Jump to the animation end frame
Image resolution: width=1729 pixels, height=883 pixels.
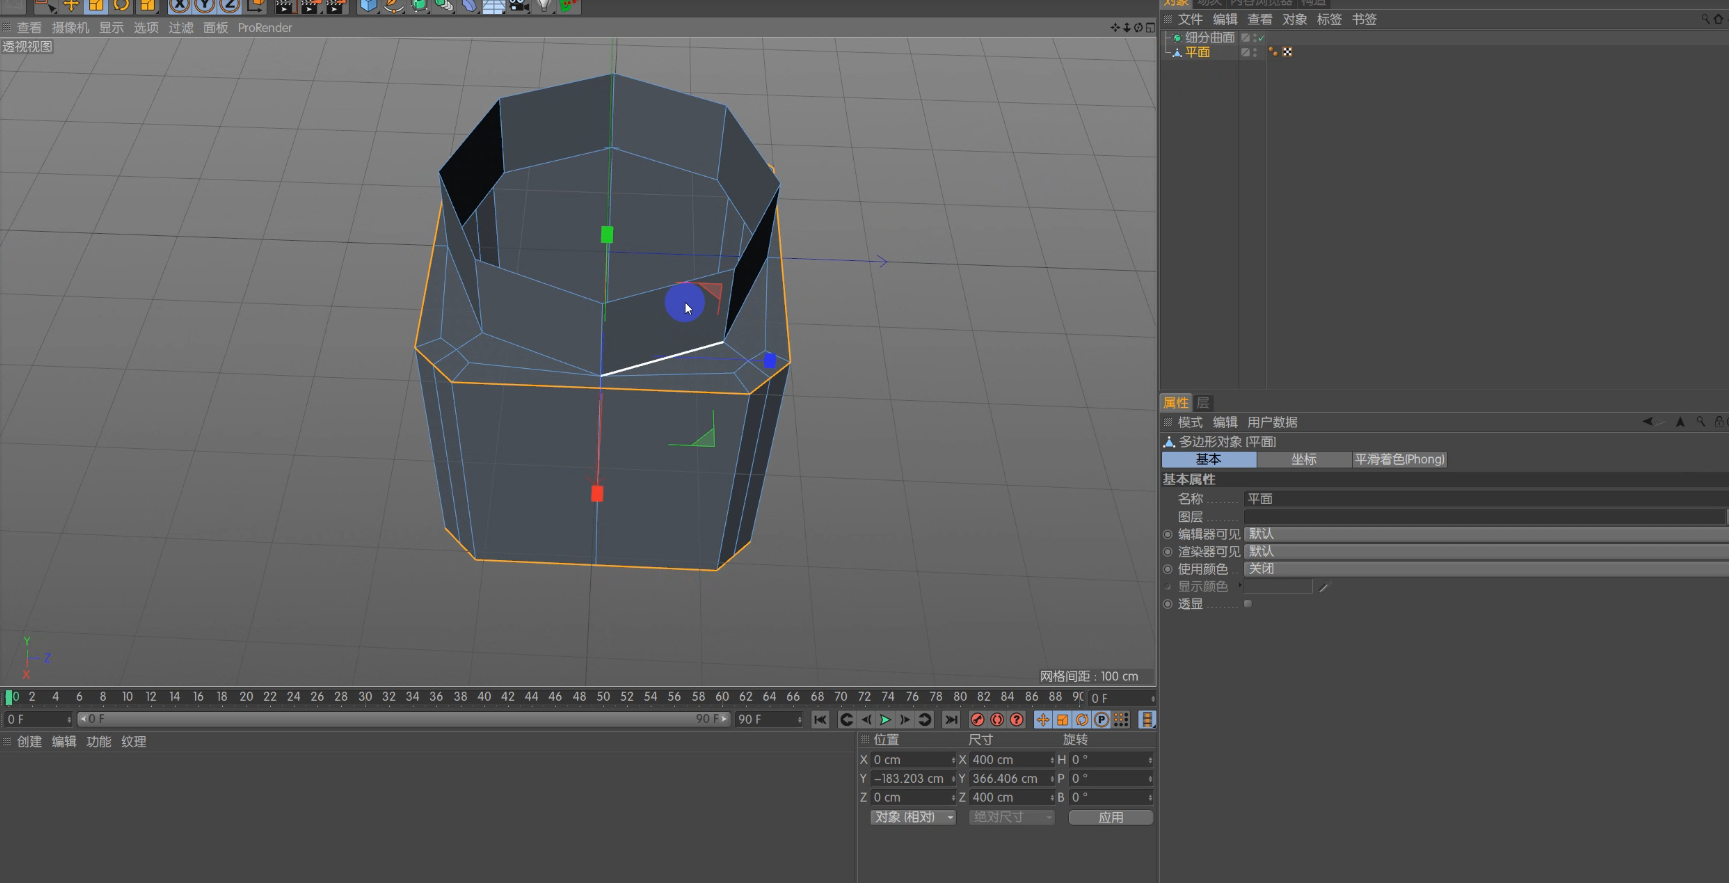951,720
